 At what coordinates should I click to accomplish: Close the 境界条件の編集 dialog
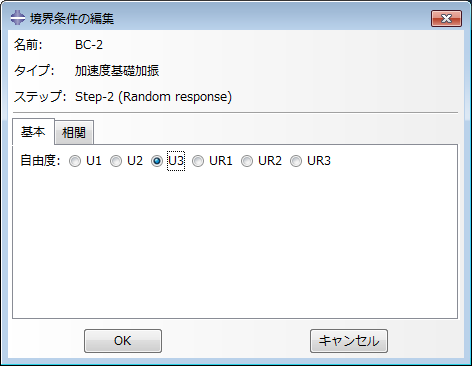pyautogui.click(x=446, y=18)
